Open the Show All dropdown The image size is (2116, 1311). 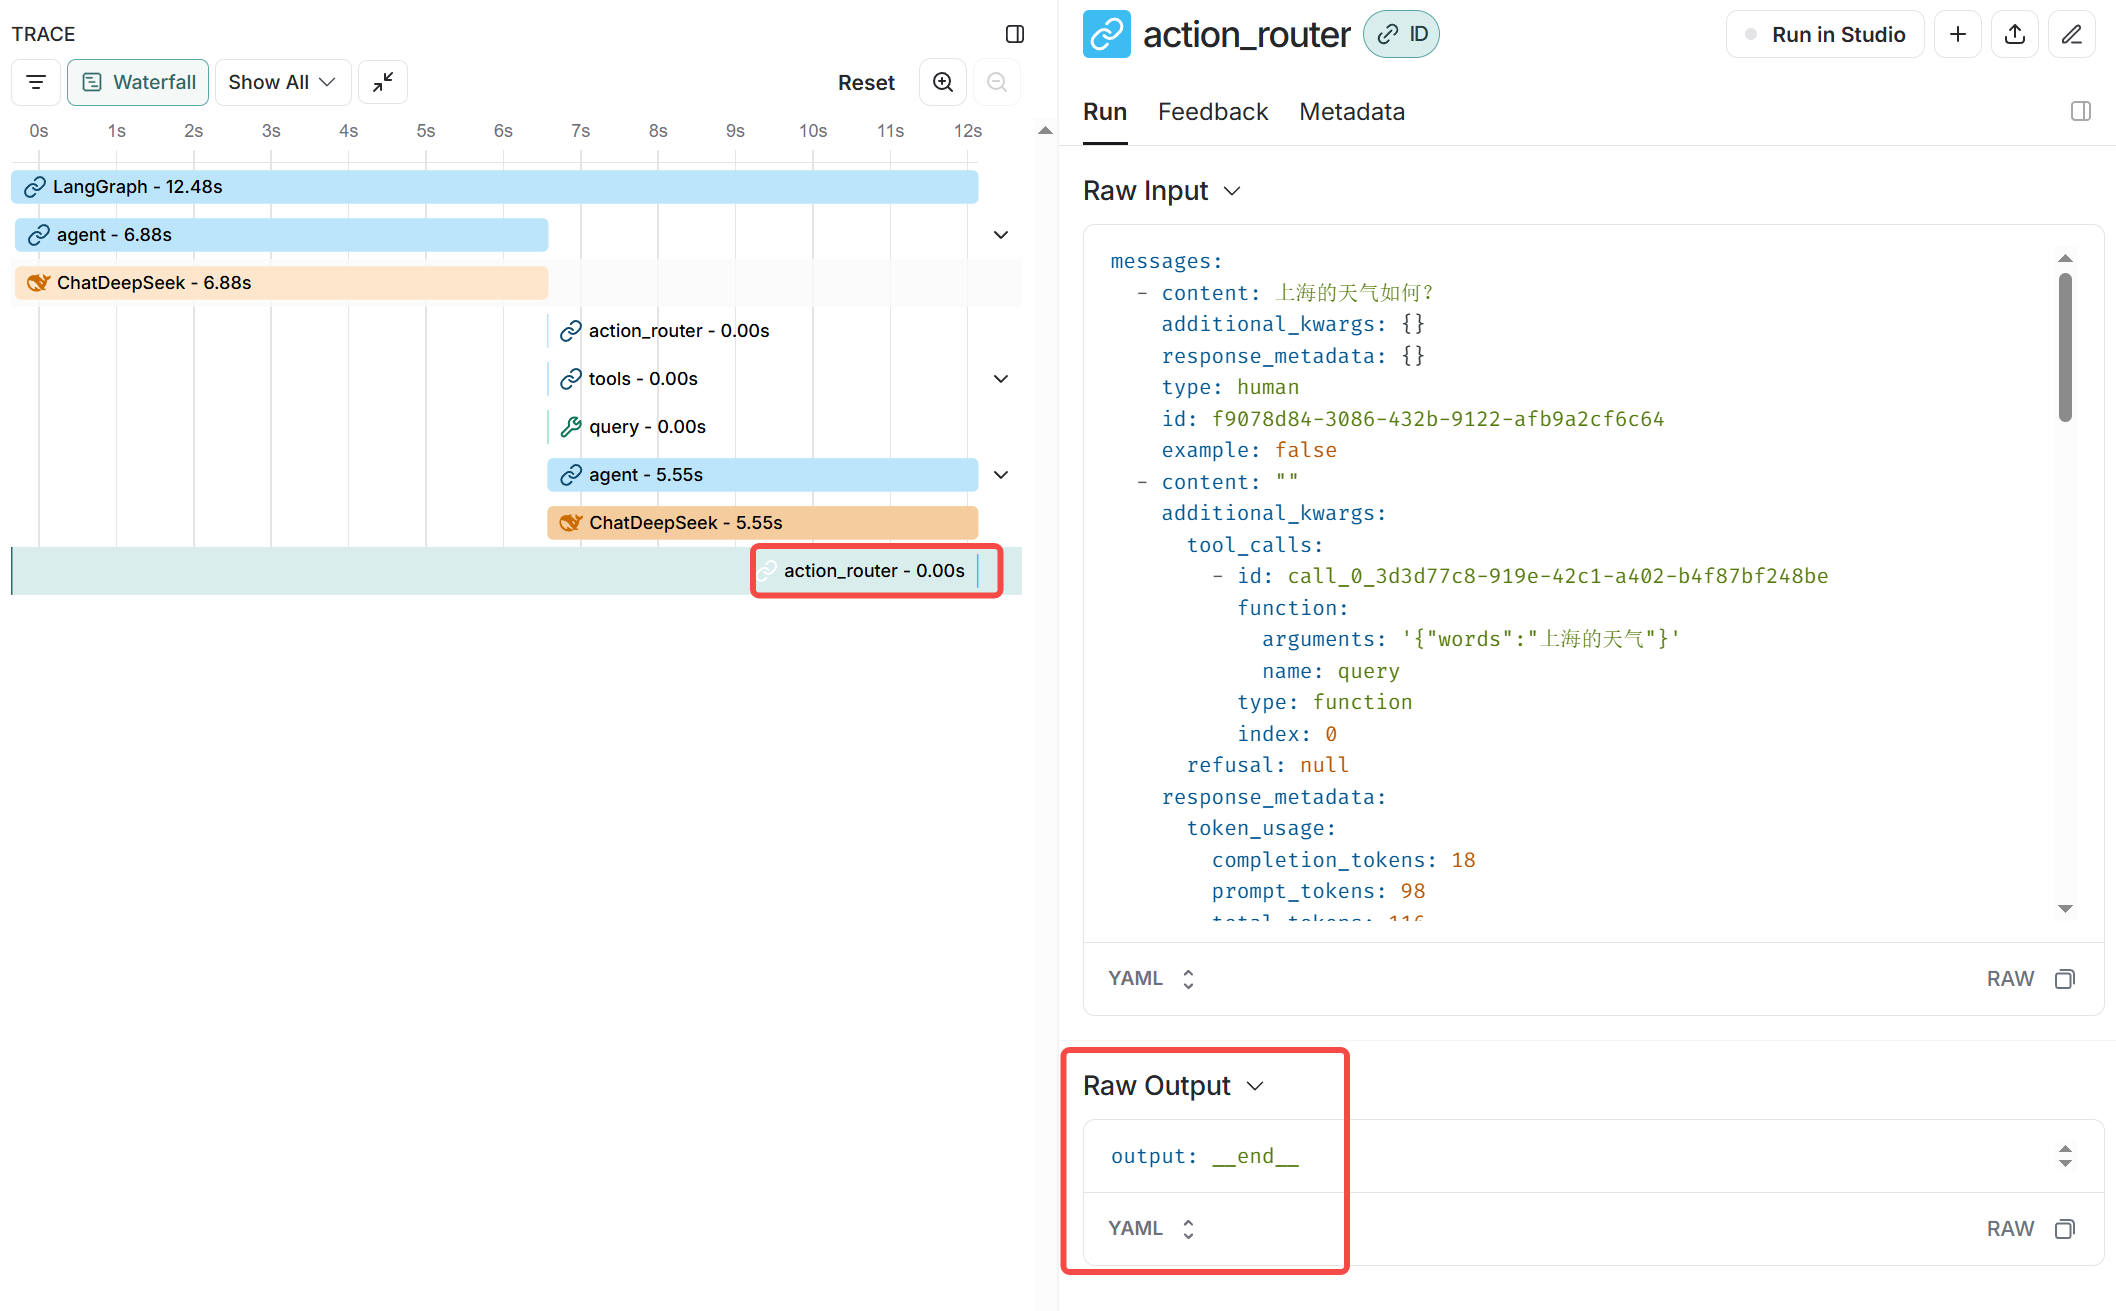pyautogui.click(x=282, y=82)
